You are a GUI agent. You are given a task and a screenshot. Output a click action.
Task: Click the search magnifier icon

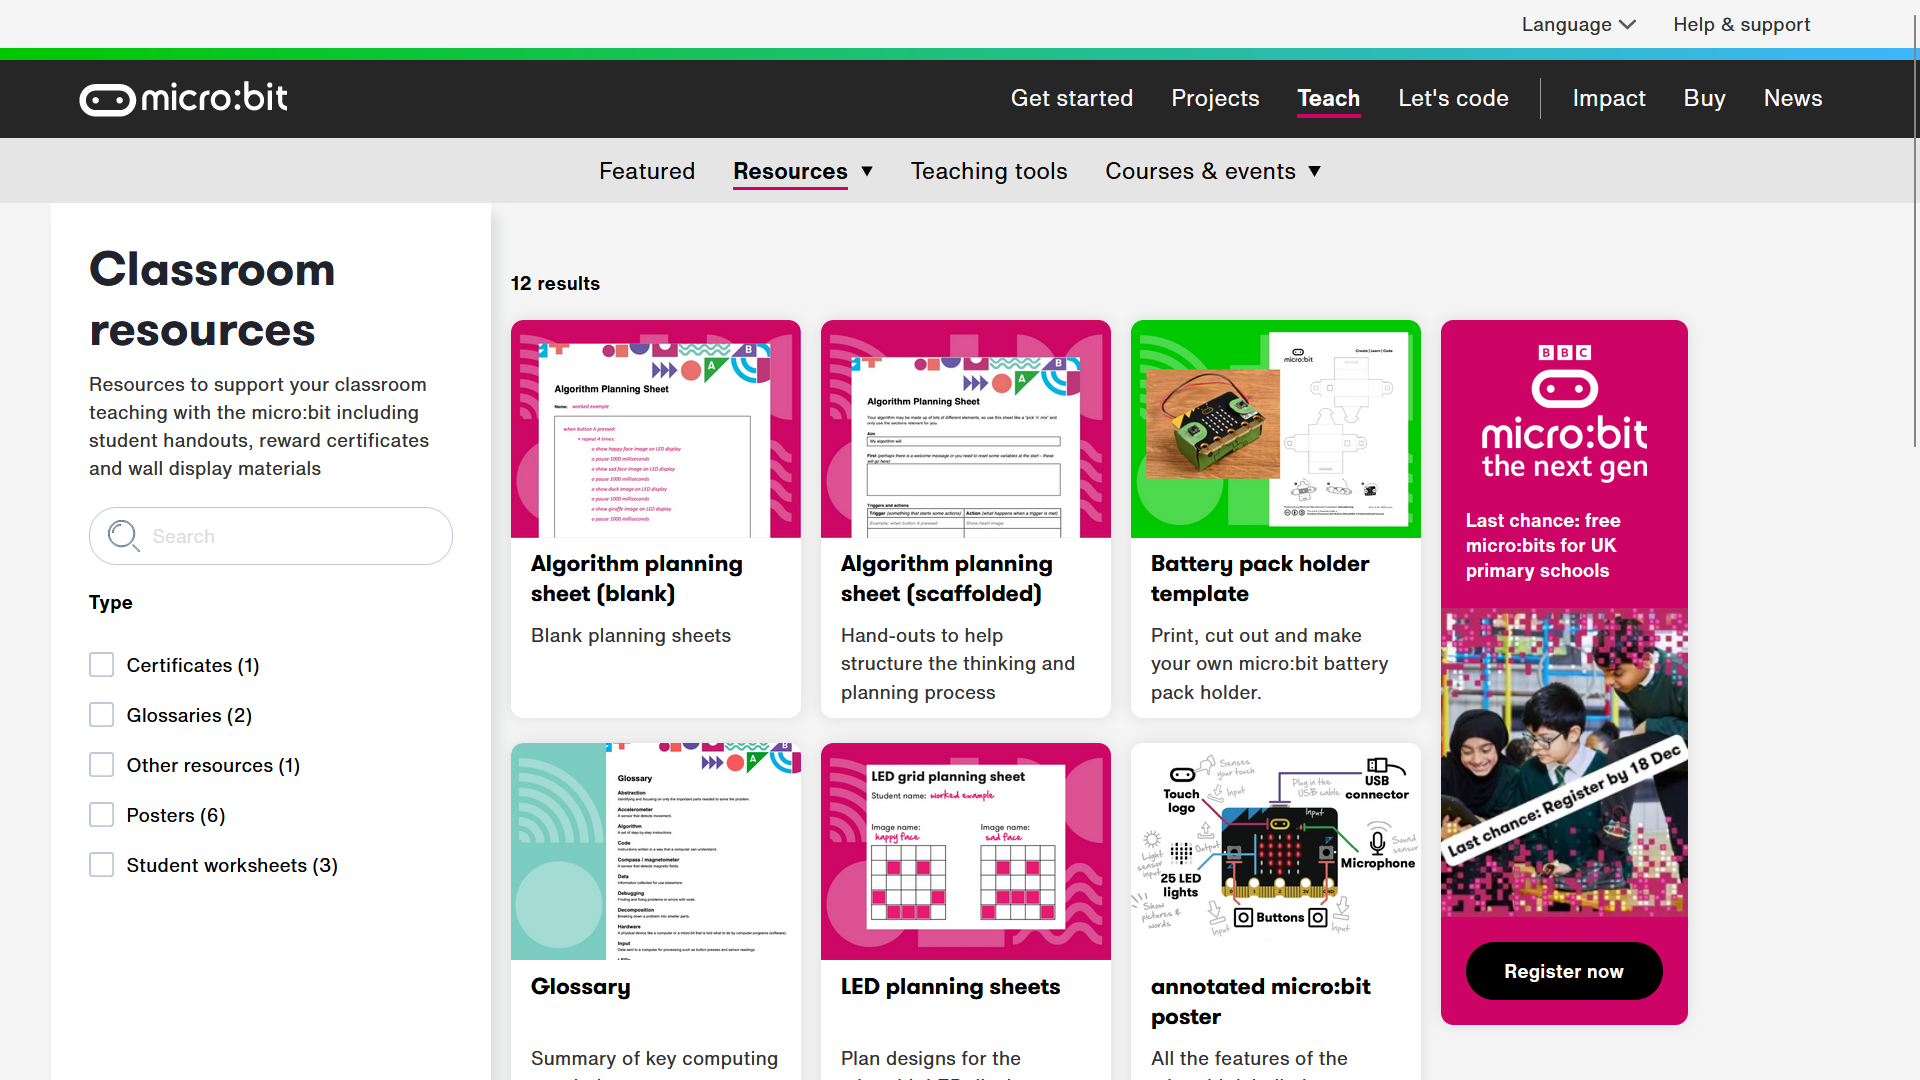pos(123,536)
